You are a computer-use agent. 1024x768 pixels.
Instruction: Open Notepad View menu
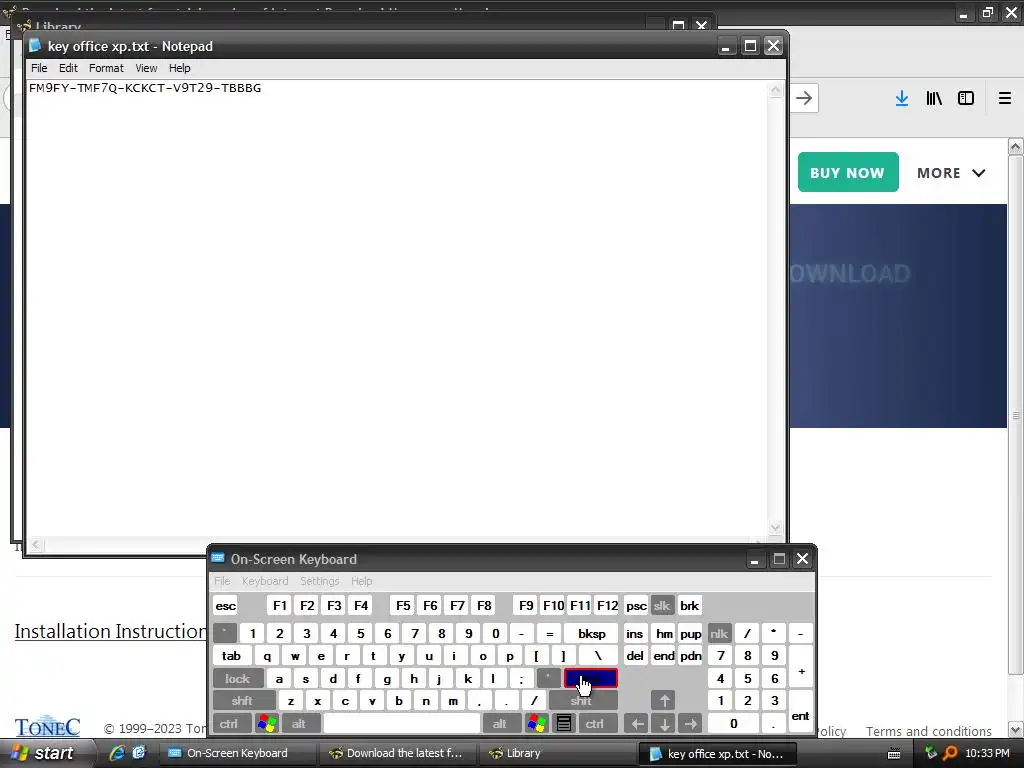[x=146, y=68]
